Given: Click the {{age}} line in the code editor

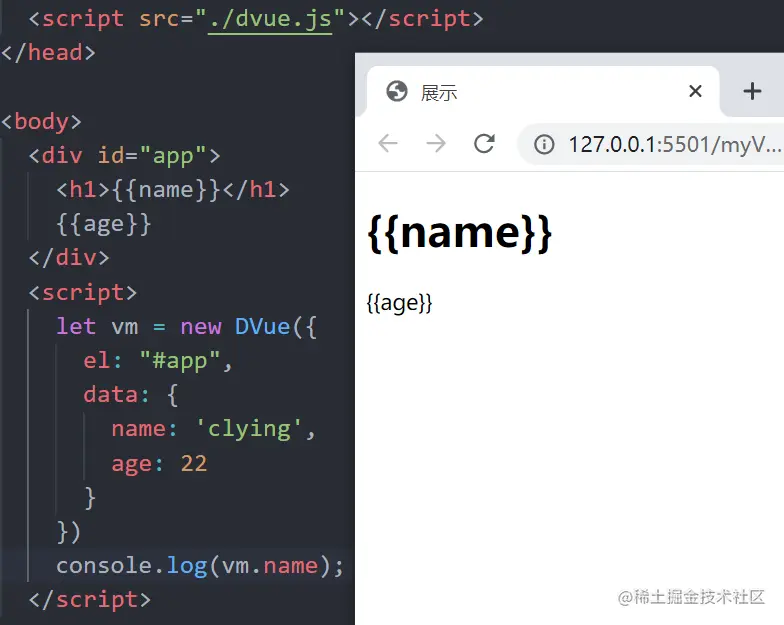Looking at the screenshot, I should click(104, 224).
